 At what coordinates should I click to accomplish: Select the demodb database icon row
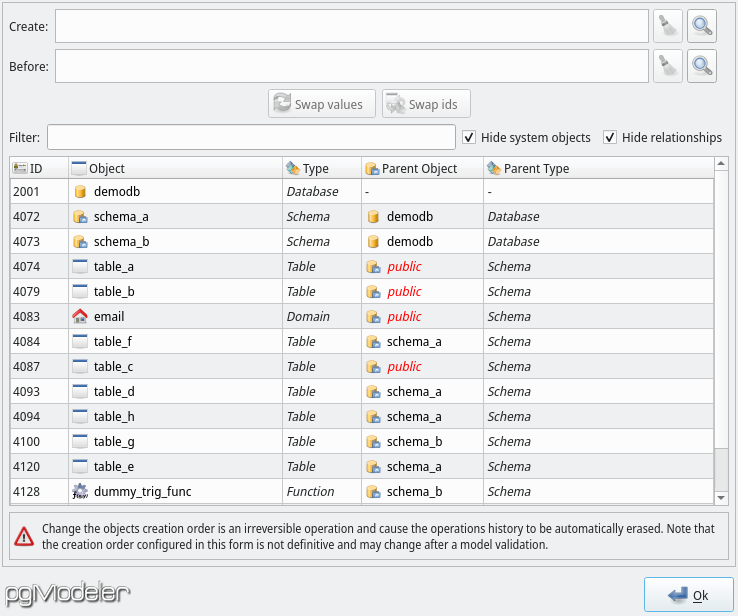(361, 192)
